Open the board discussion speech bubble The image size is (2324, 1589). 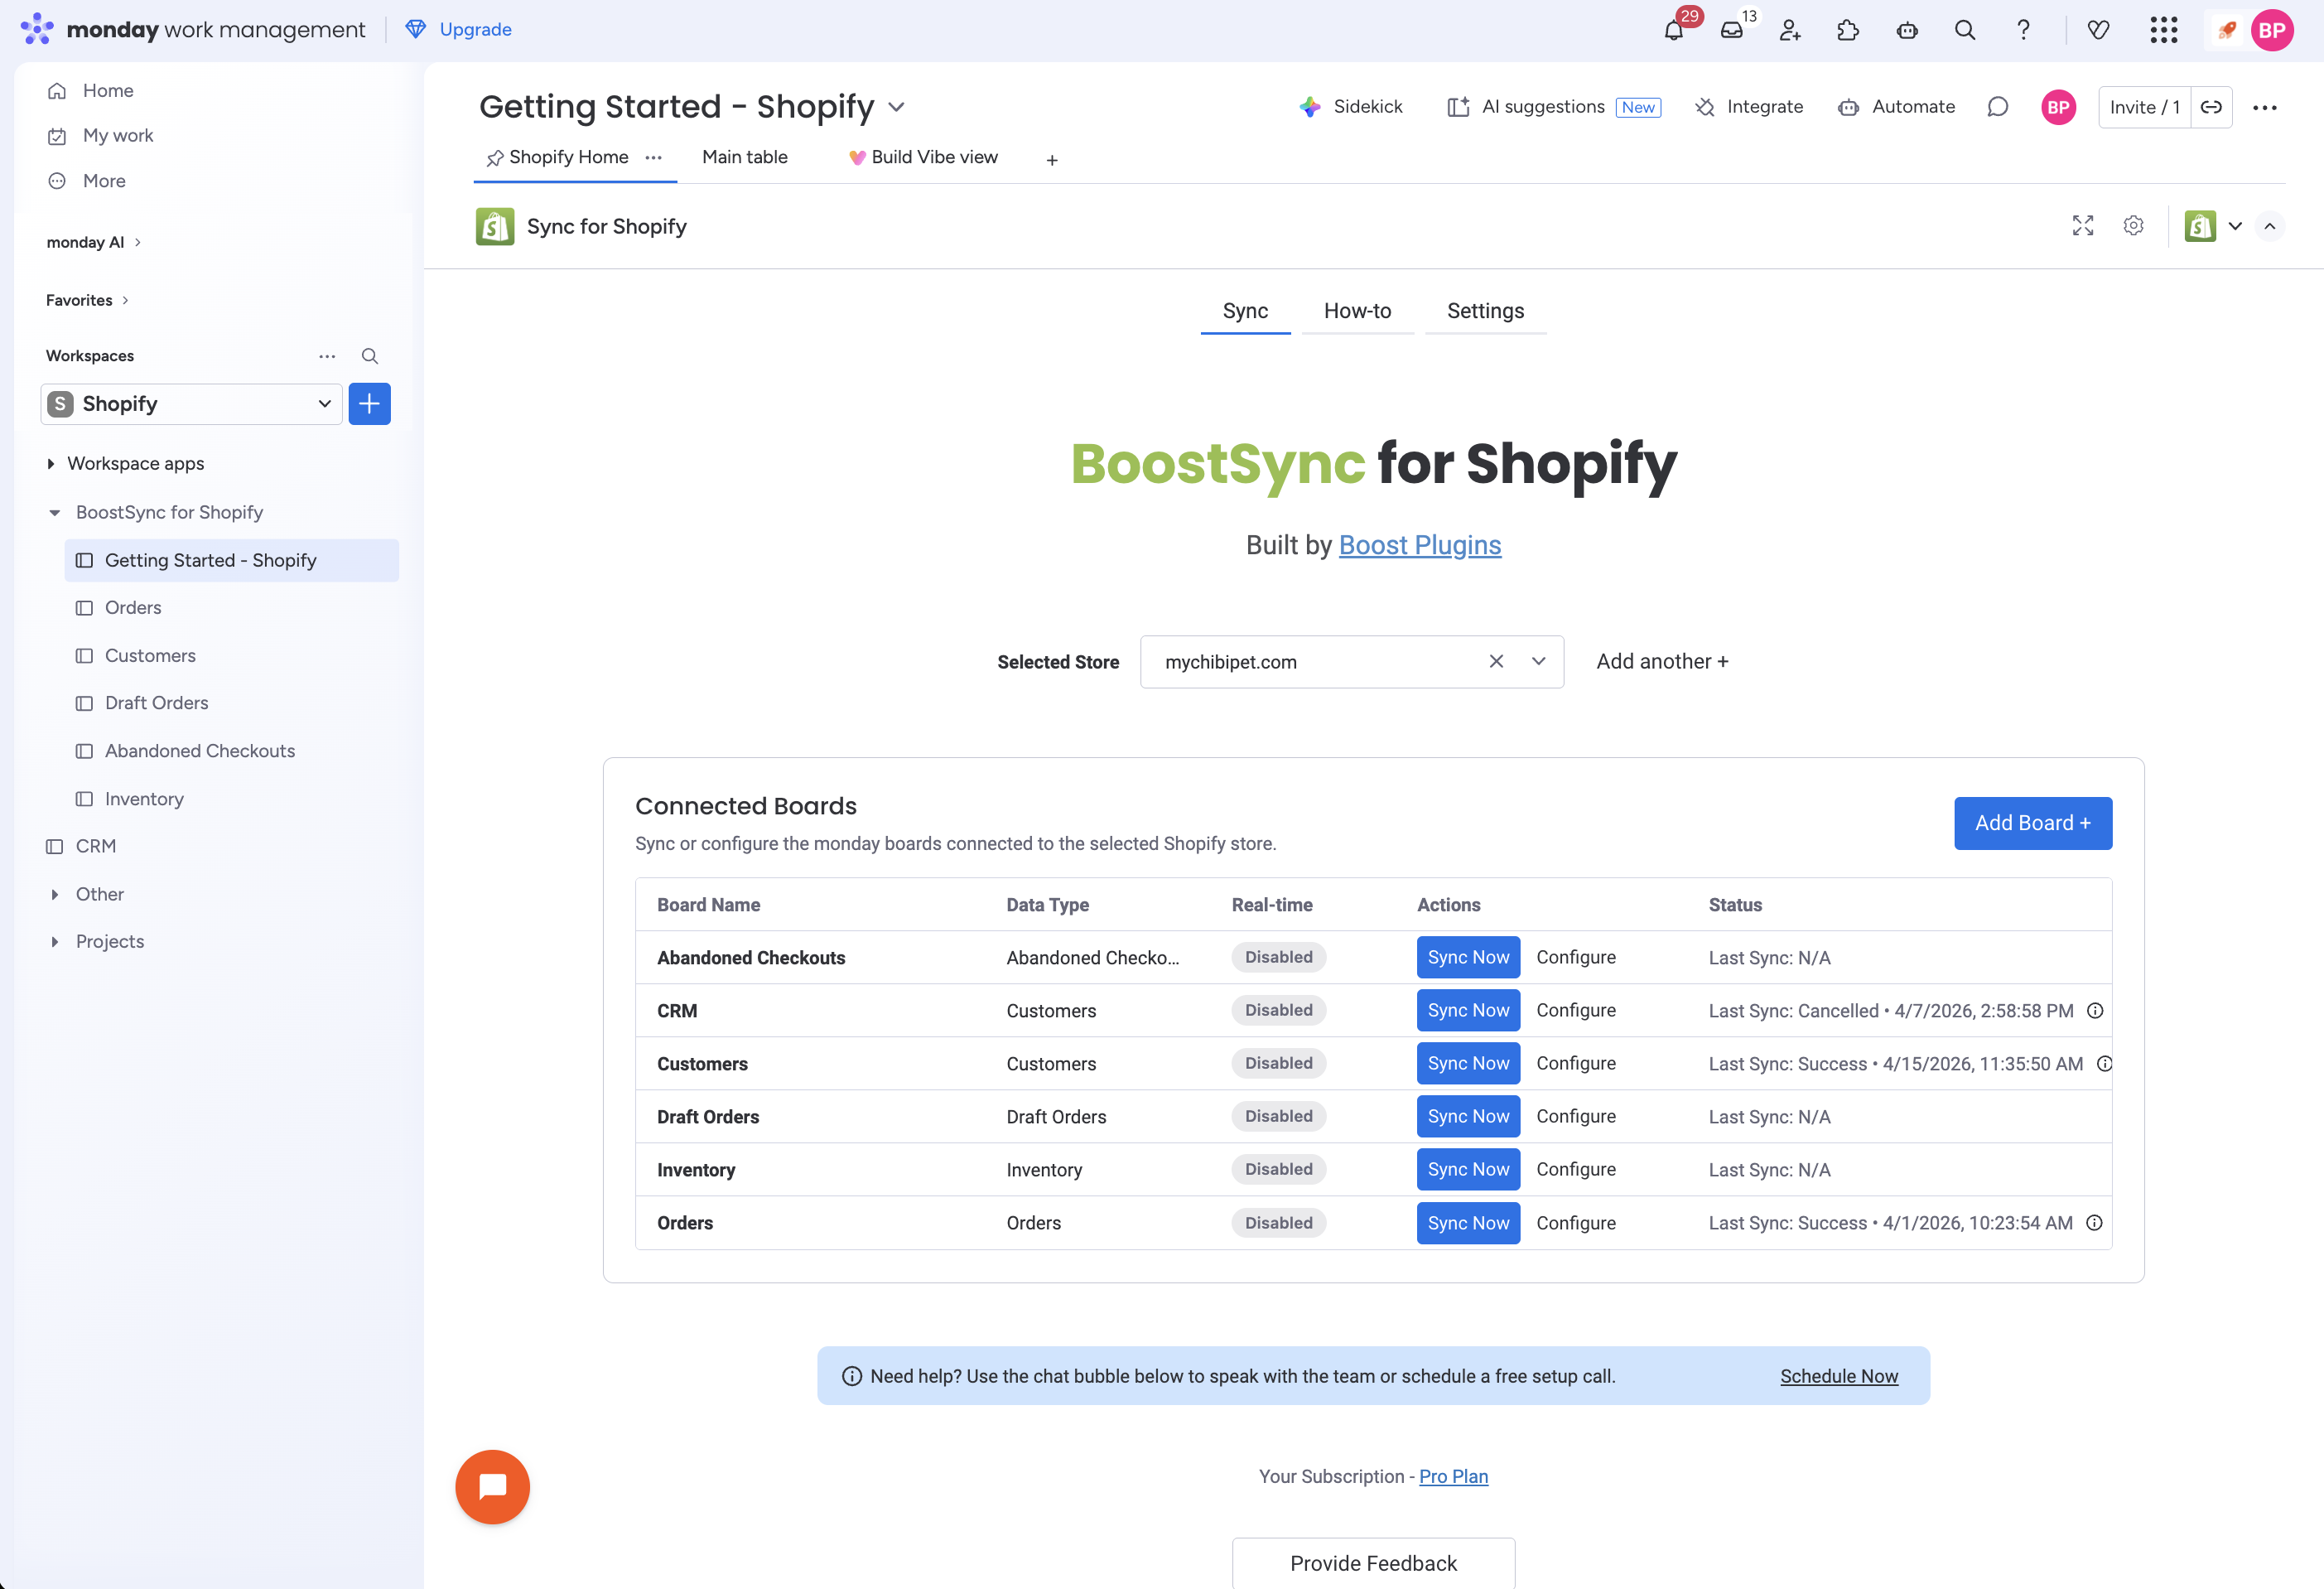(1997, 107)
